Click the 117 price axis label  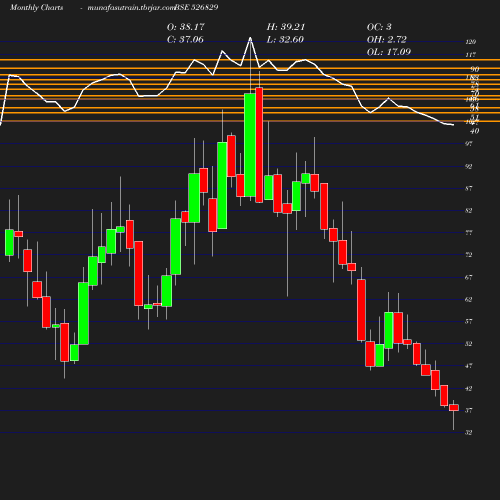(x=470, y=55)
